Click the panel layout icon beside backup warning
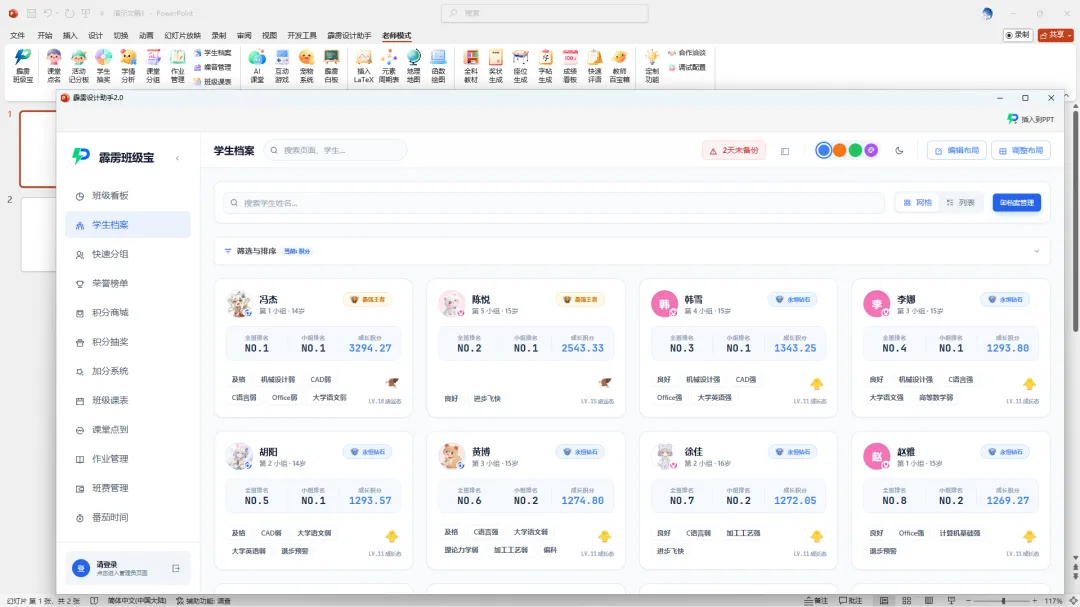This screenshot has width=1080, height=607. (x=785, y=151)
